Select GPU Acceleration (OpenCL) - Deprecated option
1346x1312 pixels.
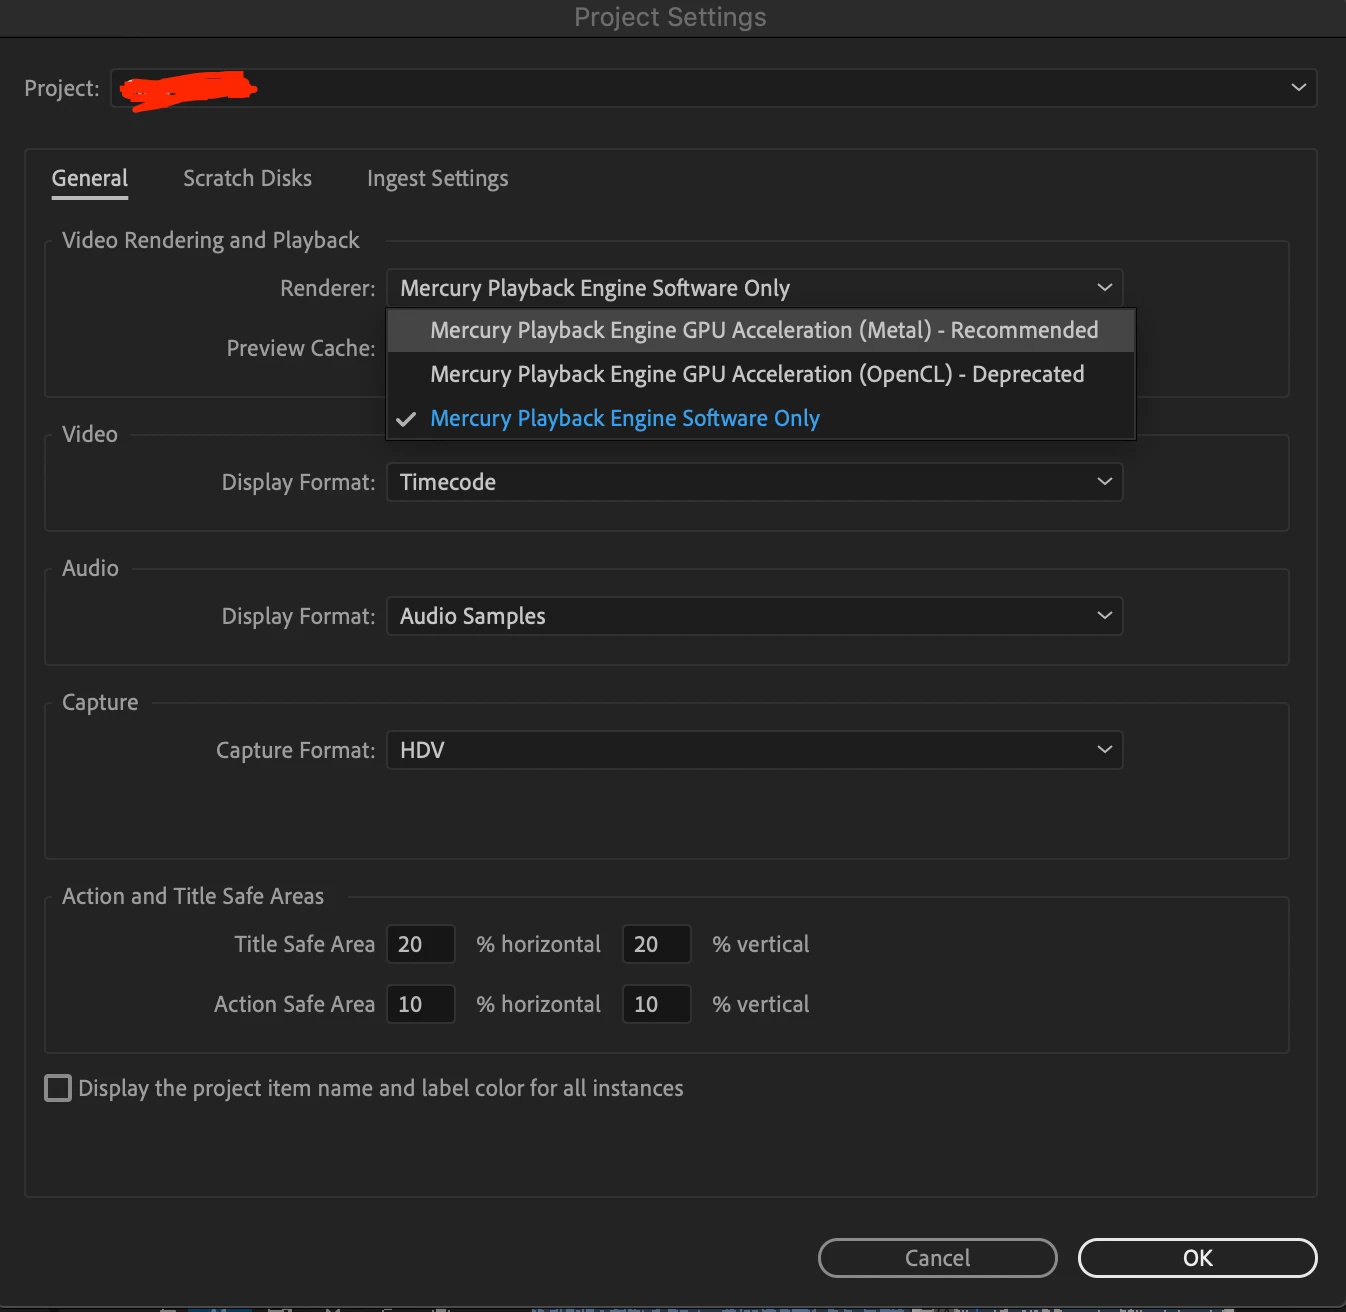(761, 374)
